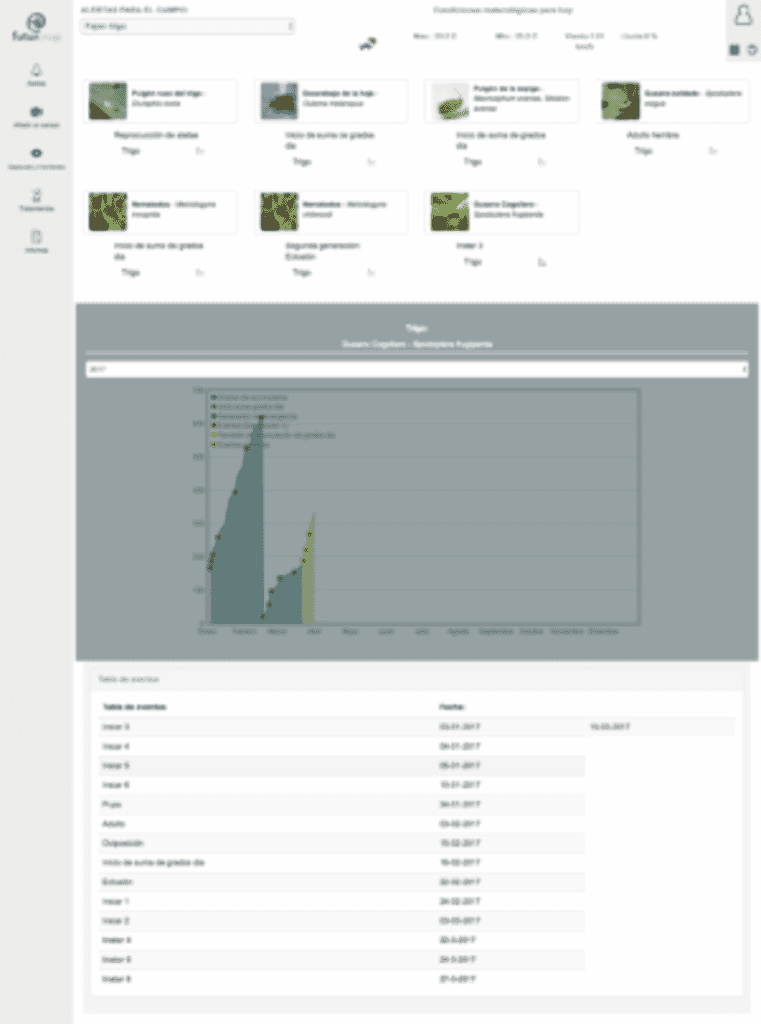Open the field selection dropdown under Alertas
Screen dimensions: 761x1024
click(187, 26)
